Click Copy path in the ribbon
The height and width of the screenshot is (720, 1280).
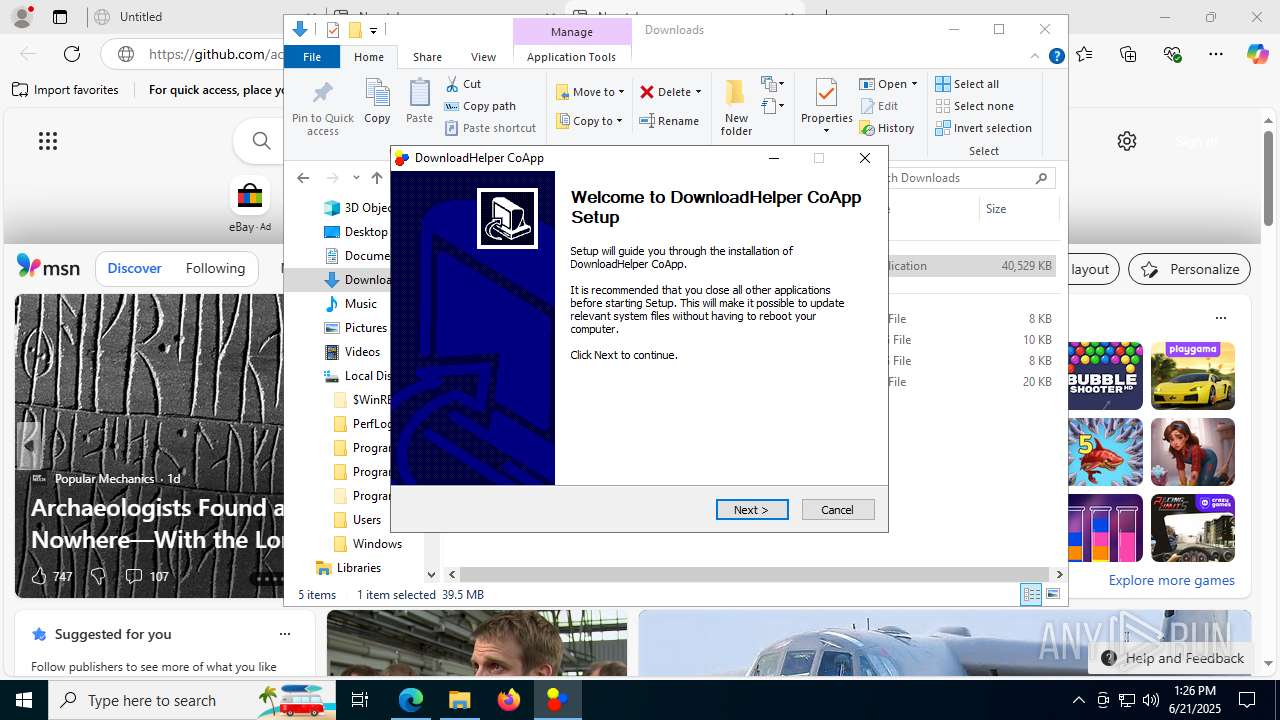pos(480,106)
